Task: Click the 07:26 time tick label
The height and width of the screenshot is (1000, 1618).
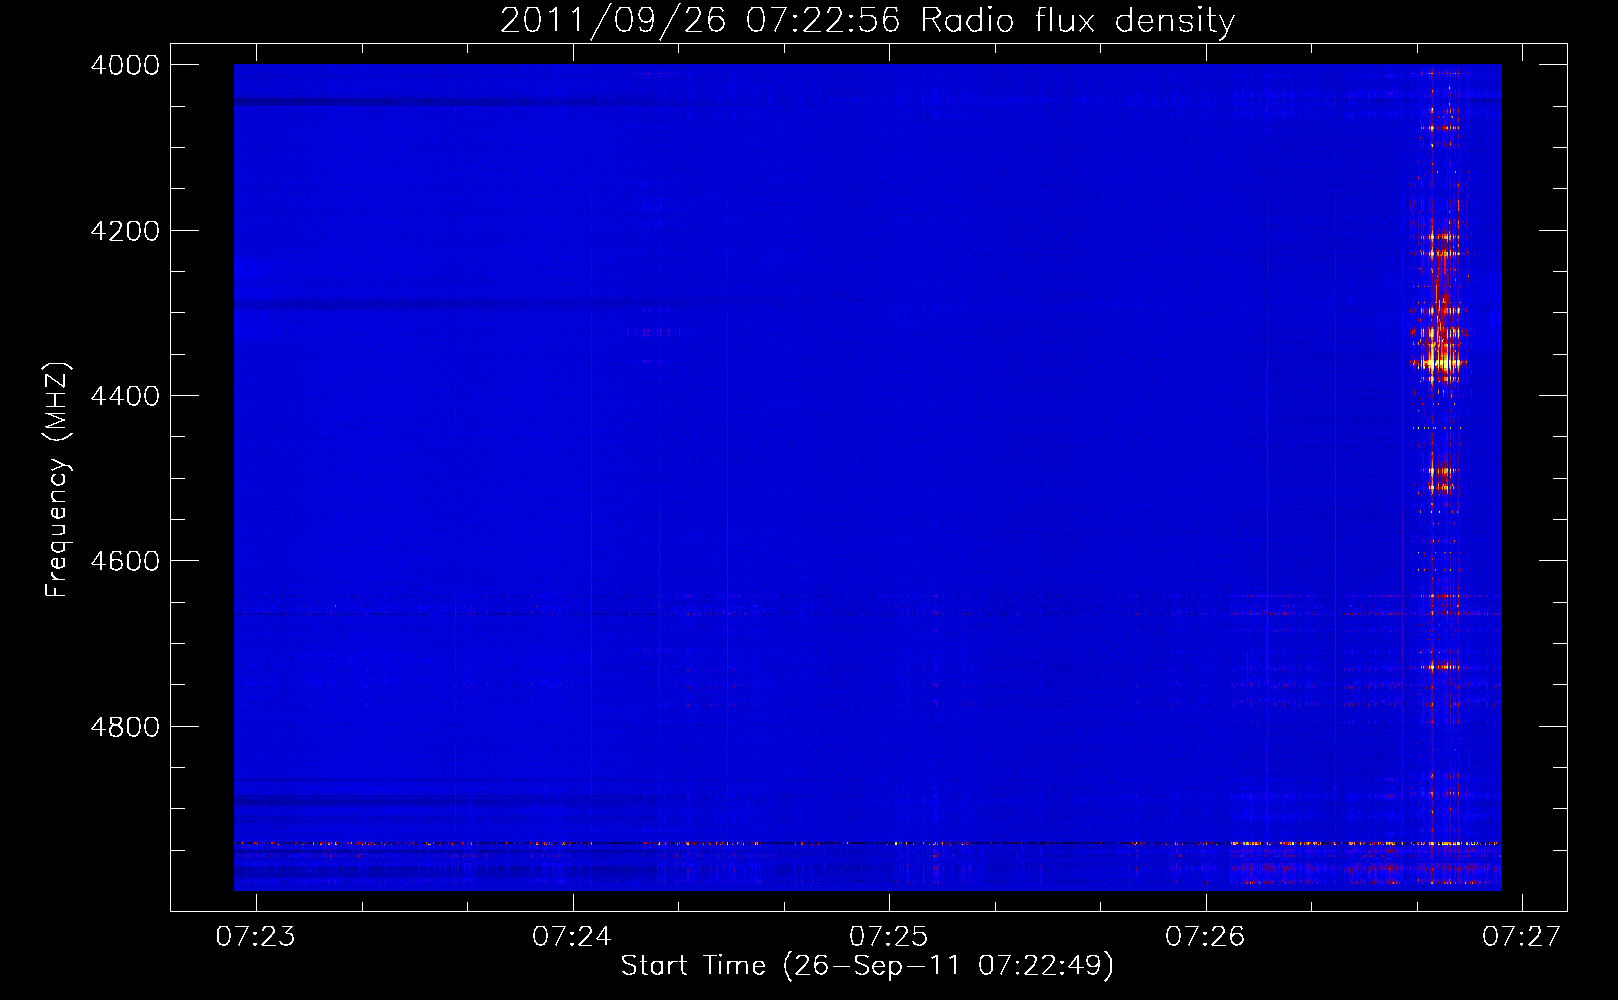Action: pos(1205,936)
